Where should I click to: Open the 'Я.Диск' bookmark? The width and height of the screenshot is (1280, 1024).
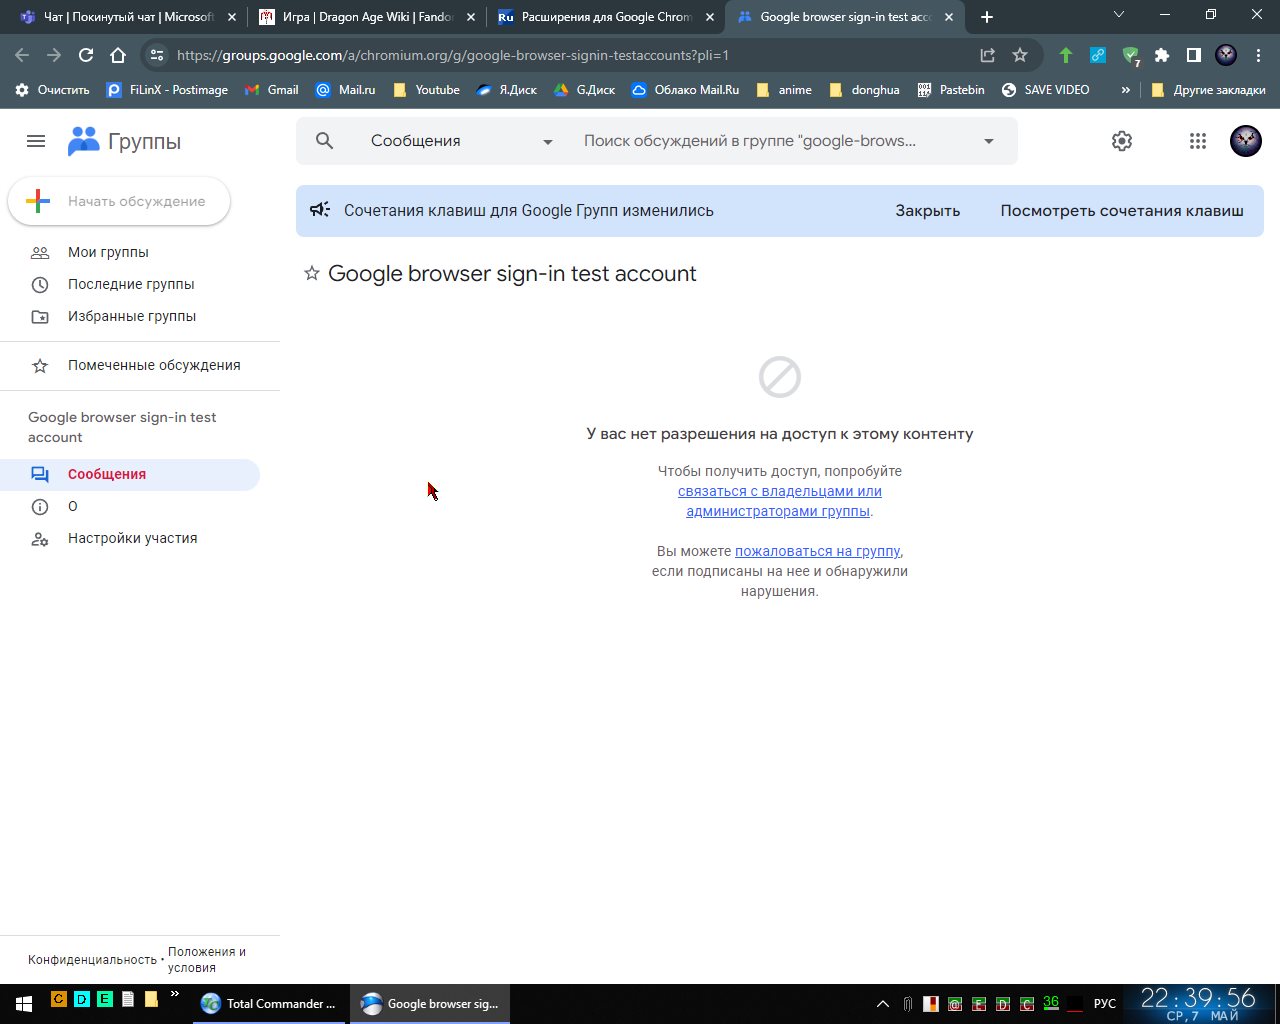coord(507,90)
